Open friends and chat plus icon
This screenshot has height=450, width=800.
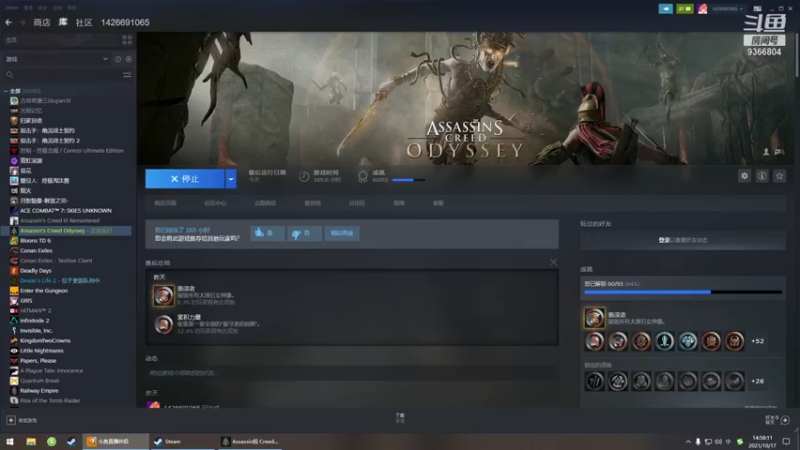785,420
